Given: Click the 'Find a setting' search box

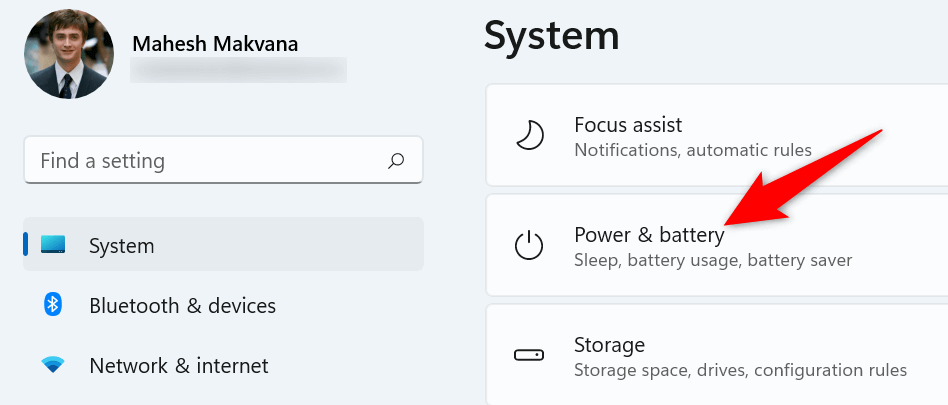Looking at the screenshot, I should pyautogui.click(x=200, y=161).
